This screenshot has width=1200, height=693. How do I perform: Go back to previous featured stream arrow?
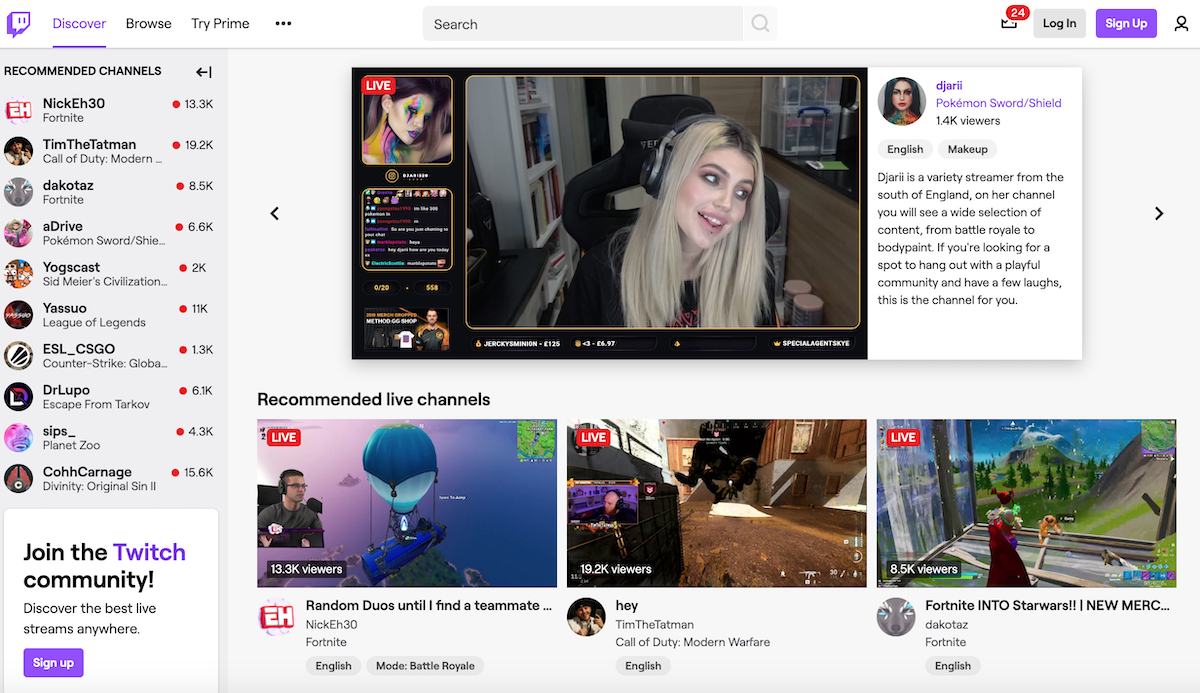274,213
